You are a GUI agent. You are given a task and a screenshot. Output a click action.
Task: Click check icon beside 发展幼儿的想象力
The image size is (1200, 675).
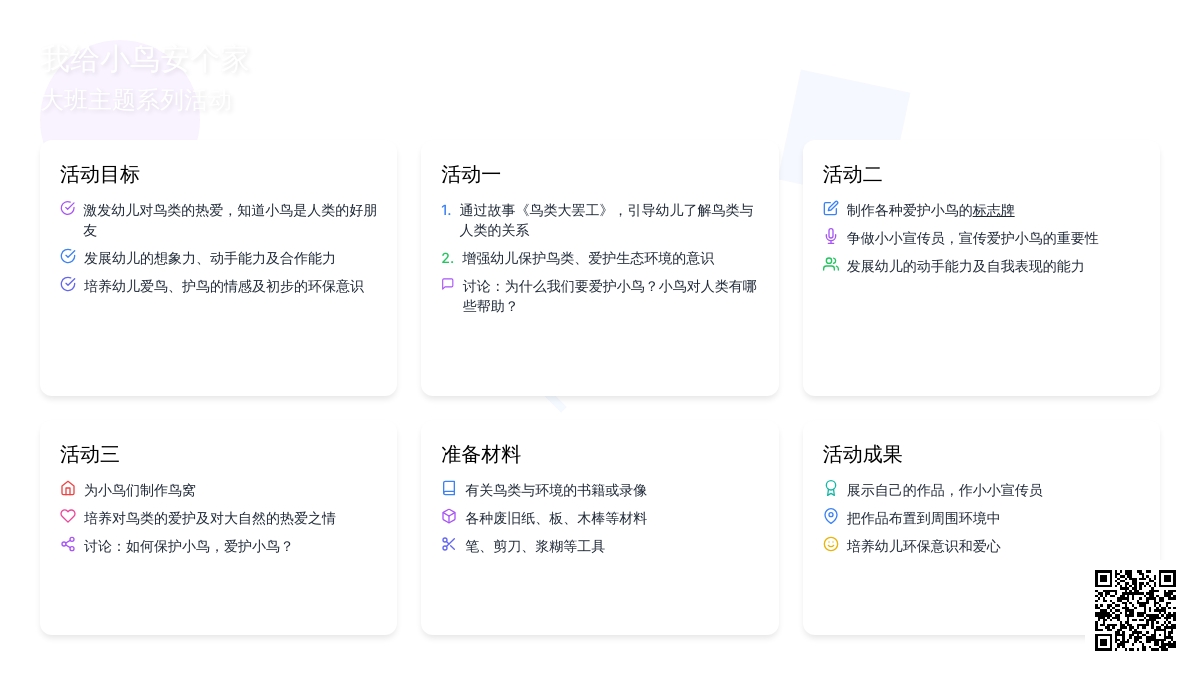click(68, 256)
